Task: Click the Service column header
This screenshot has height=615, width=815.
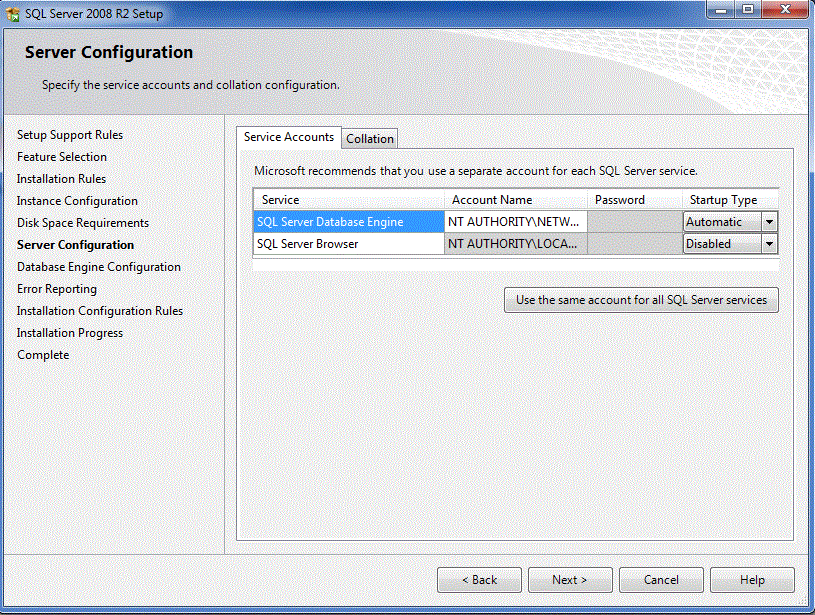Action: pyautogui.click(x=349, y=200)
